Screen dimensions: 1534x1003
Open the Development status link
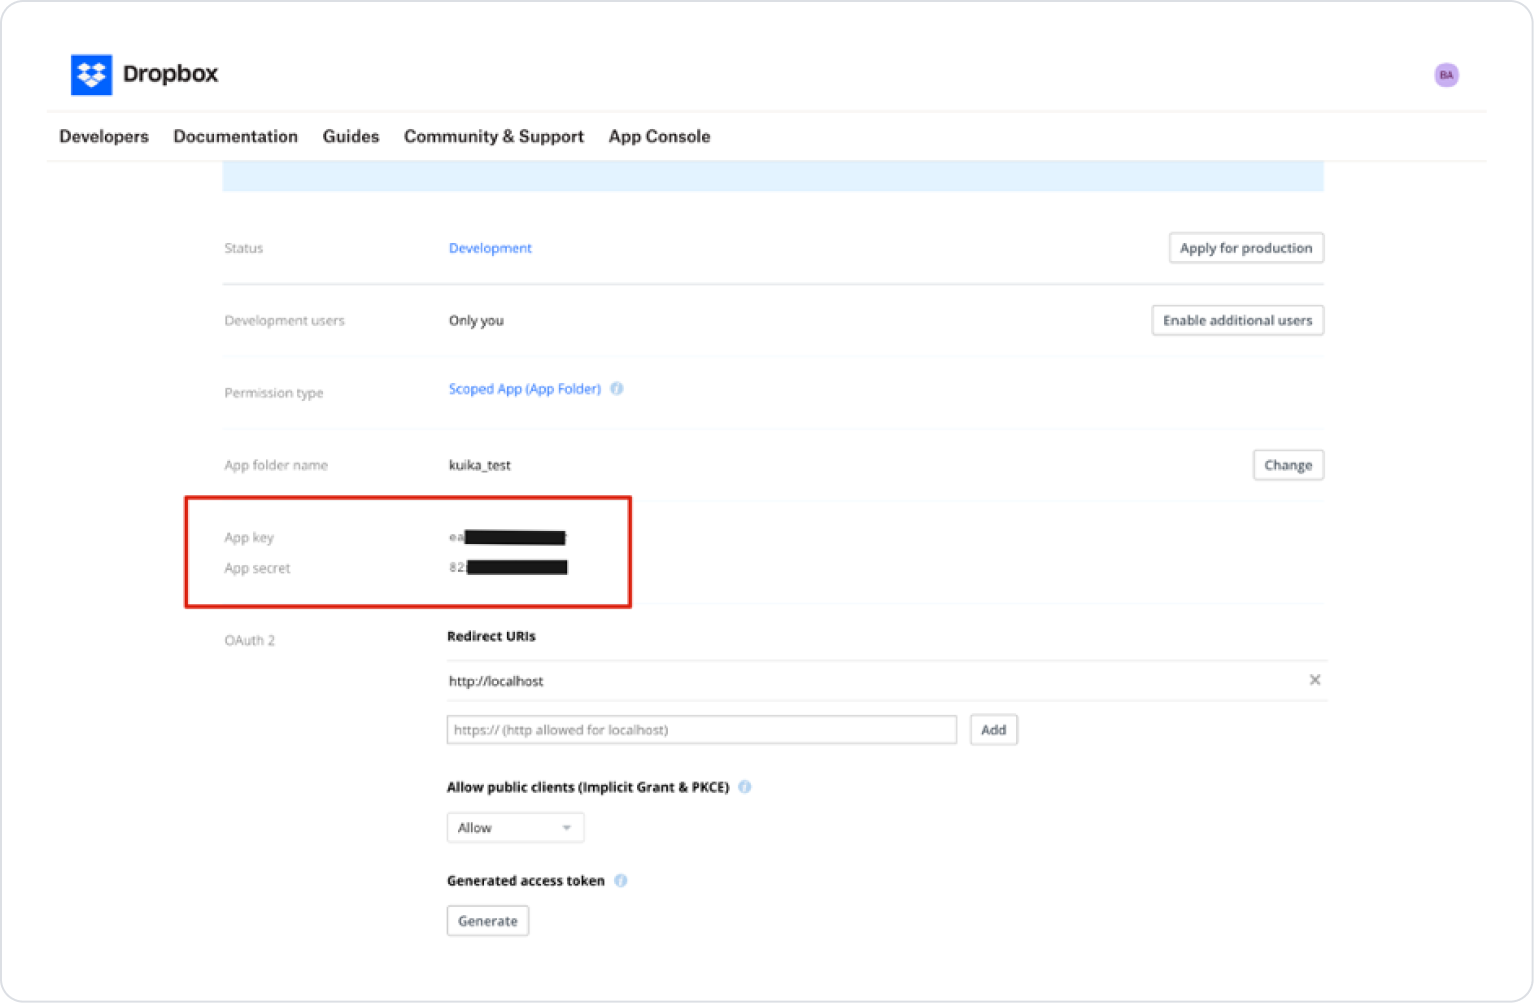point(490,248)
